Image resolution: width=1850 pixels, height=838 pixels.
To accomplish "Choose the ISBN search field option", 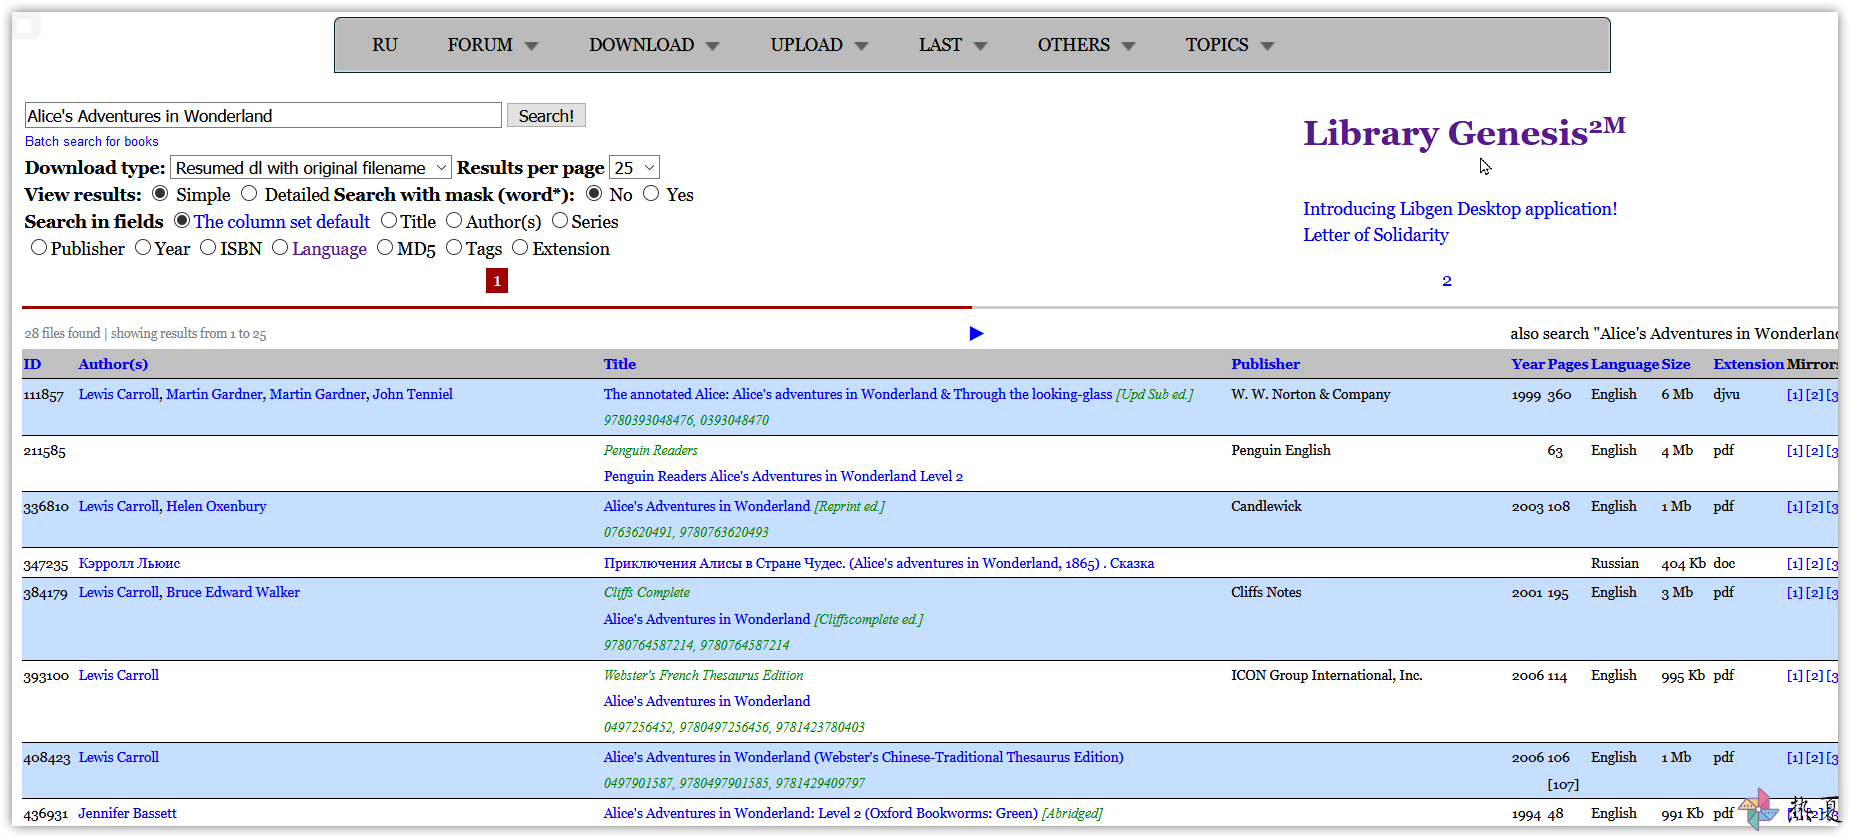I will [208, 247].
